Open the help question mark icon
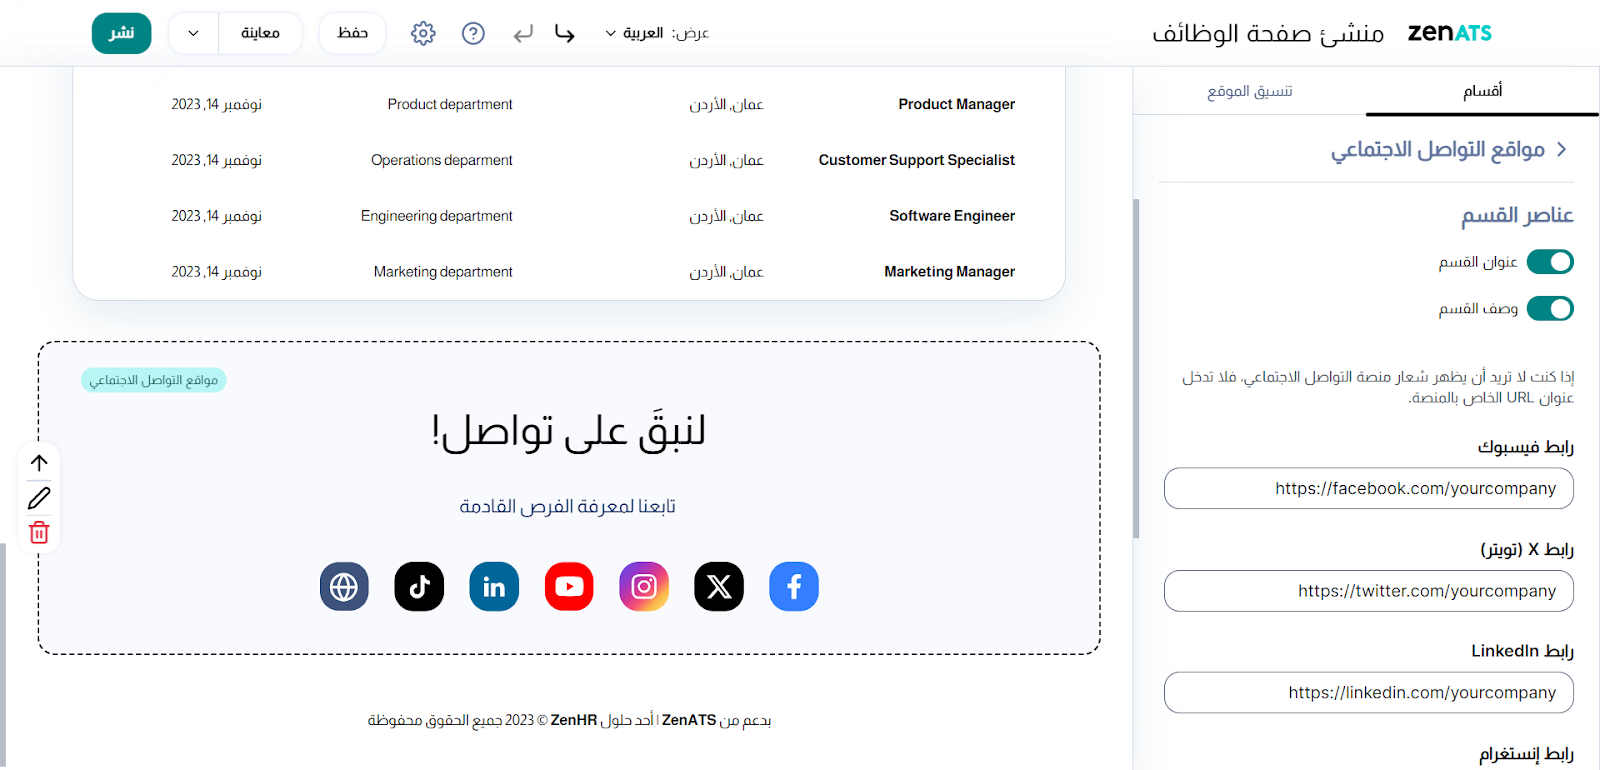 pos(473,33)
